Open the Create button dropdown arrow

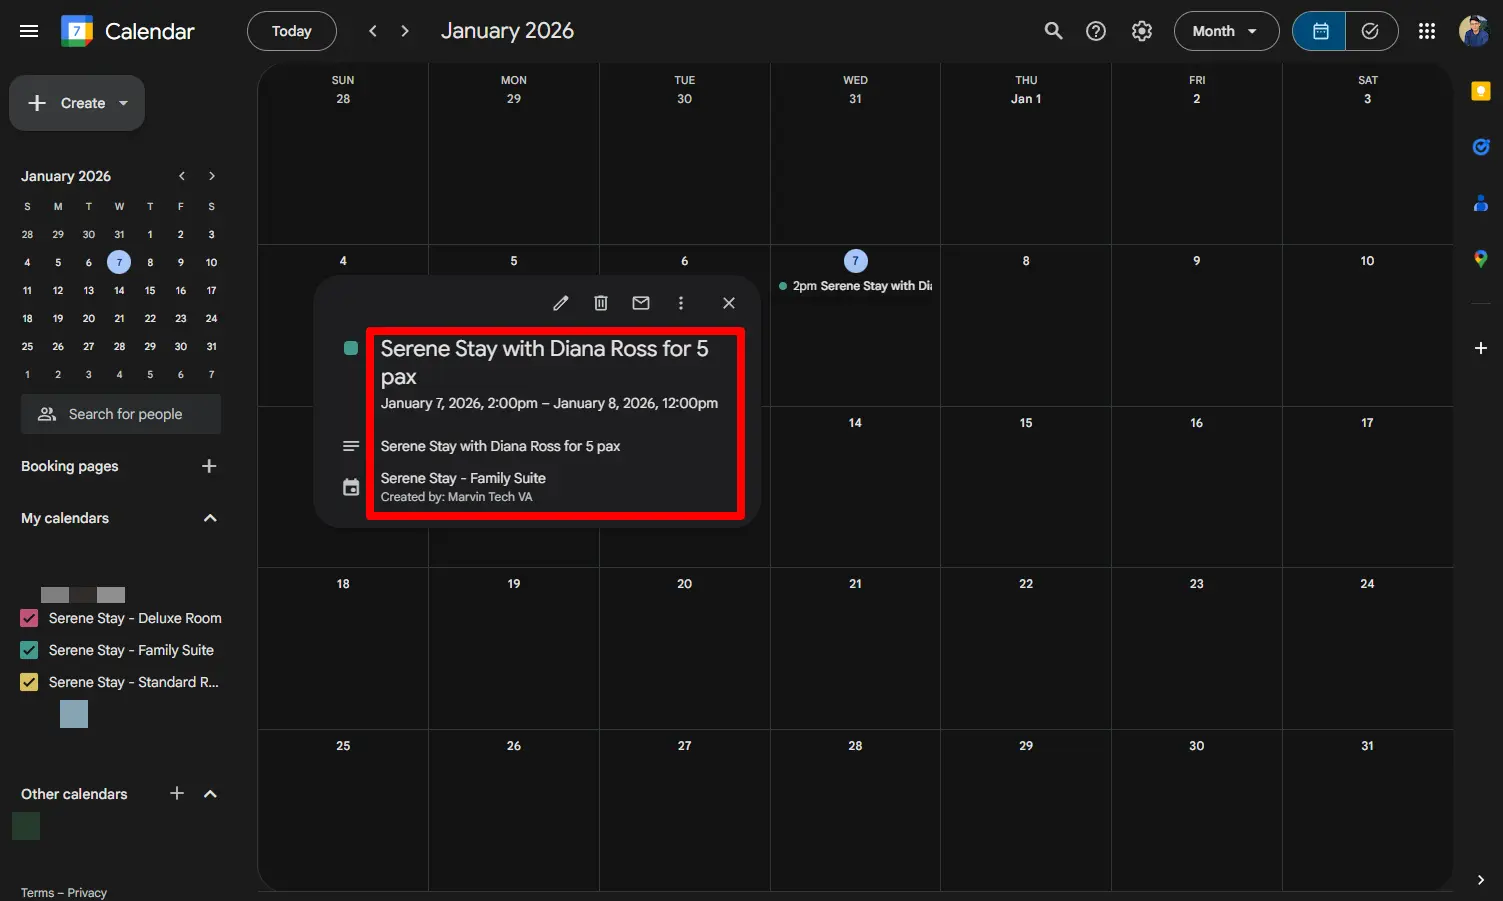pyautogui.click(x=123, y=103)
